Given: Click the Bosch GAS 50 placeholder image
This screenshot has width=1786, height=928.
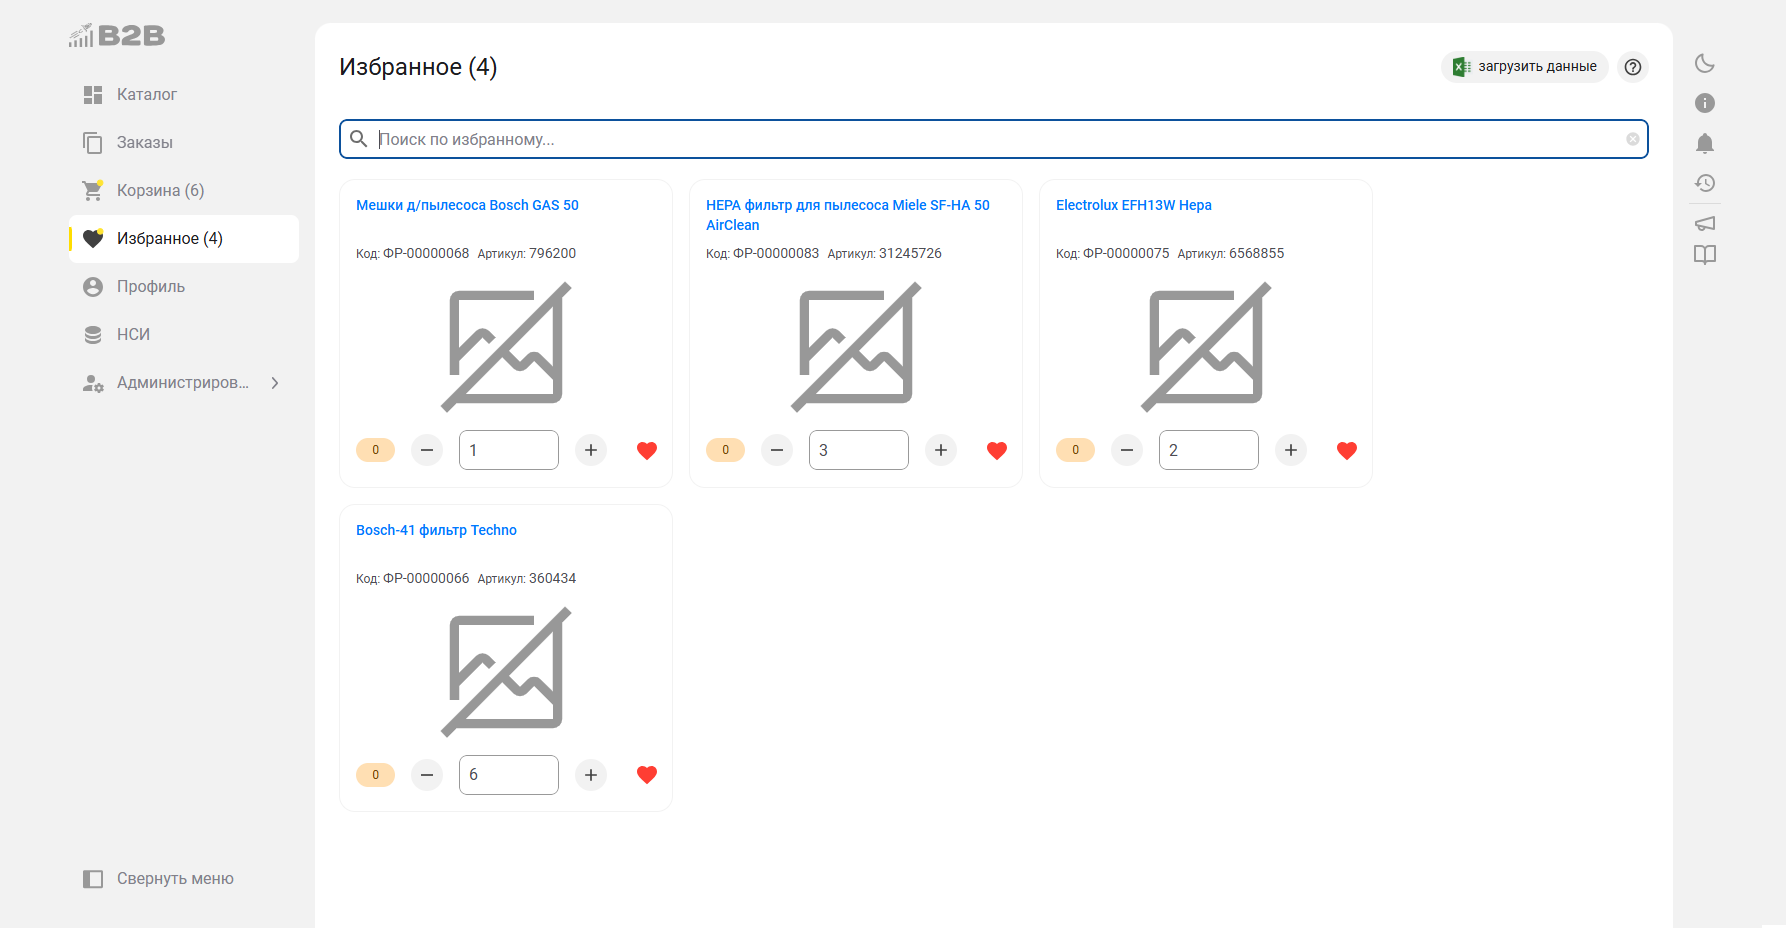Looking at the screenshot, I should coord(506,347).
